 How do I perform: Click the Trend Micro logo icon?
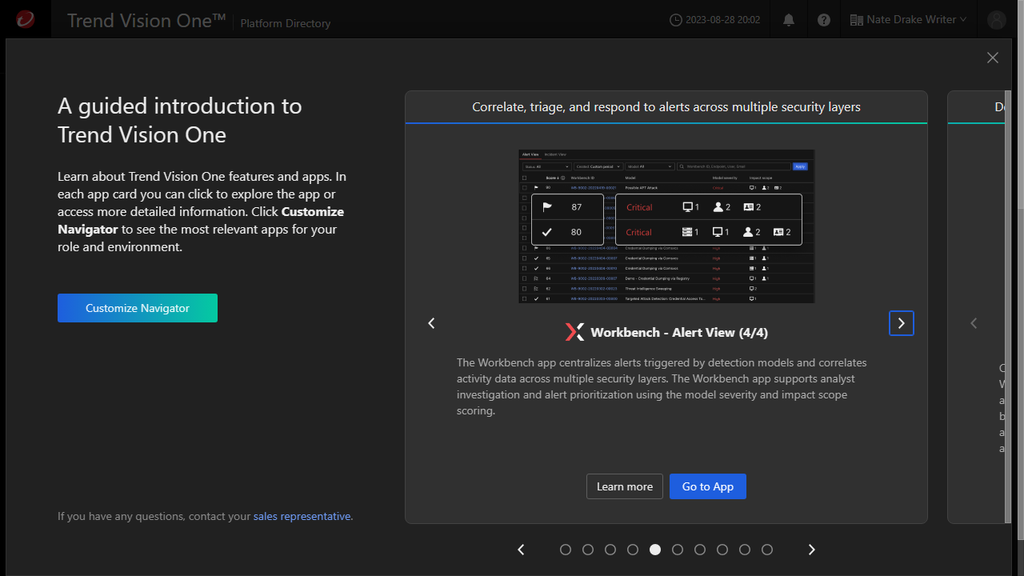pyautogui.click(x=25, y=19)
